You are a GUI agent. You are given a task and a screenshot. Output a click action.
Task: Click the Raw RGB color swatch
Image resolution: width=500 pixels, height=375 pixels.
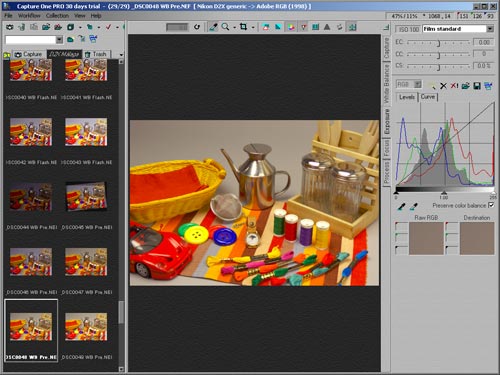tap(426, 239)
